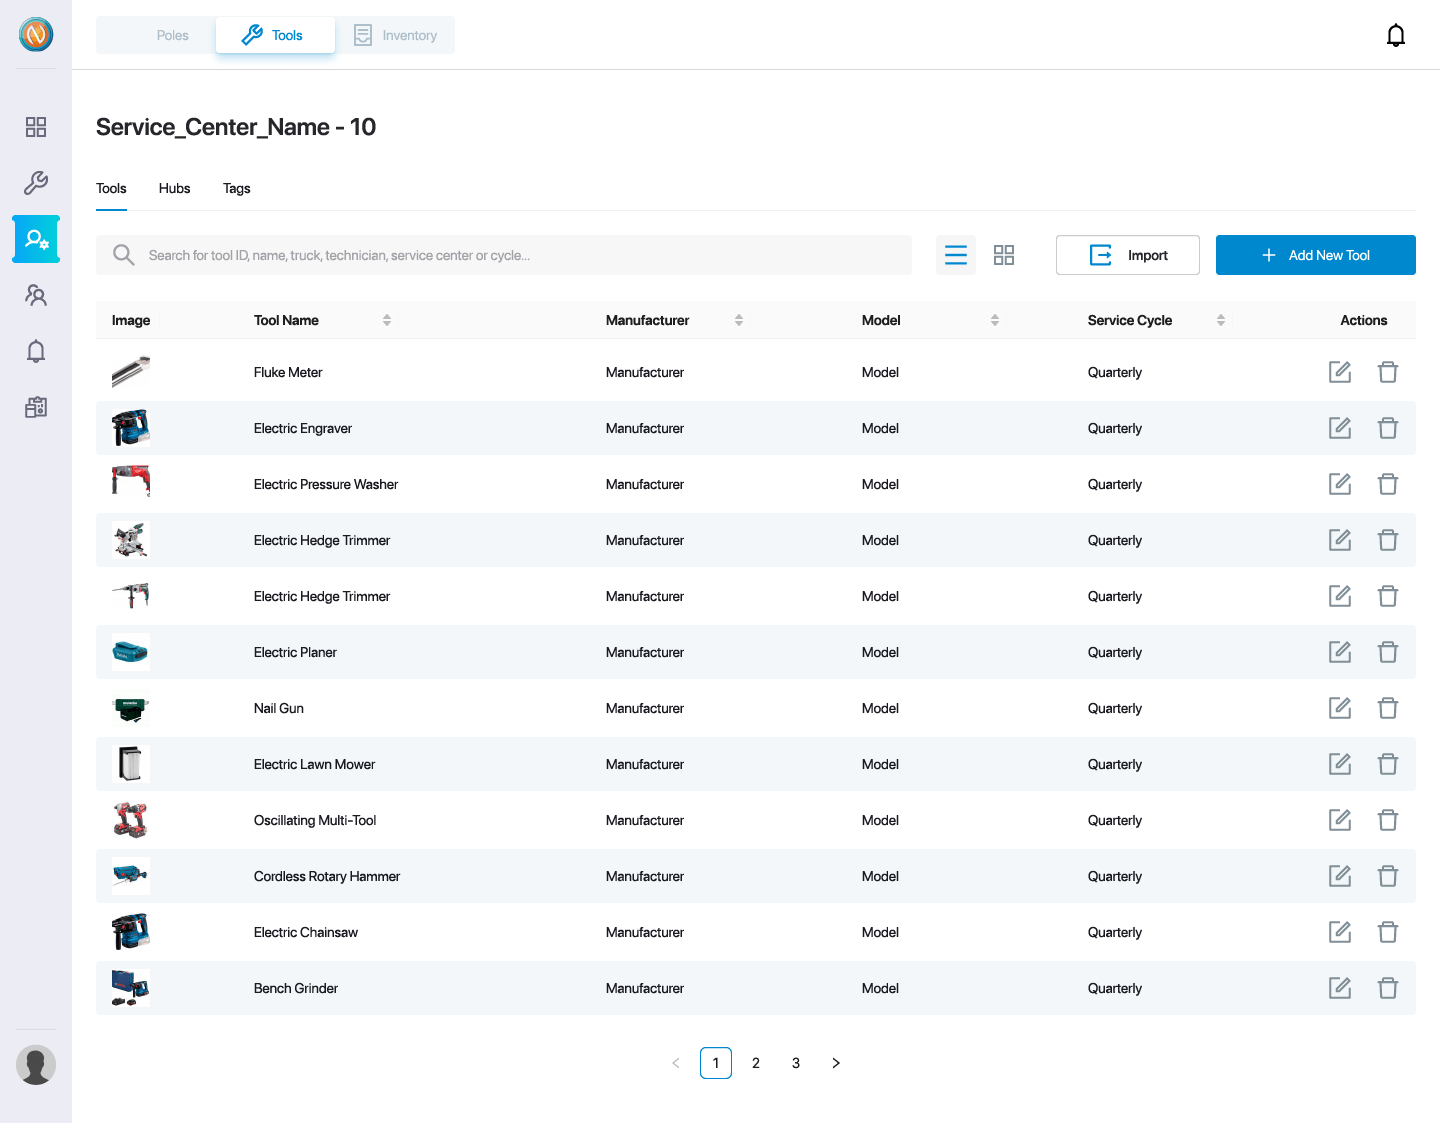Image resolution: width=1440 pixels, height=1123 pixels.
Task: Open Nail Gun thumbnail image
Action: coord(131,708)
